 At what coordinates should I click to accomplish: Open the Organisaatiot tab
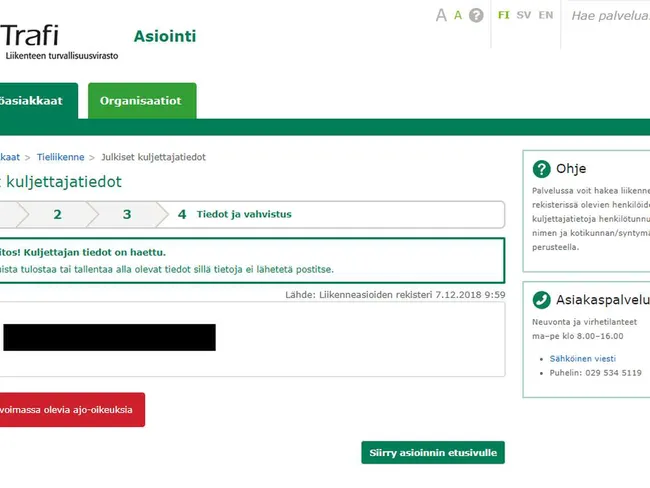(x=141, y=101)
